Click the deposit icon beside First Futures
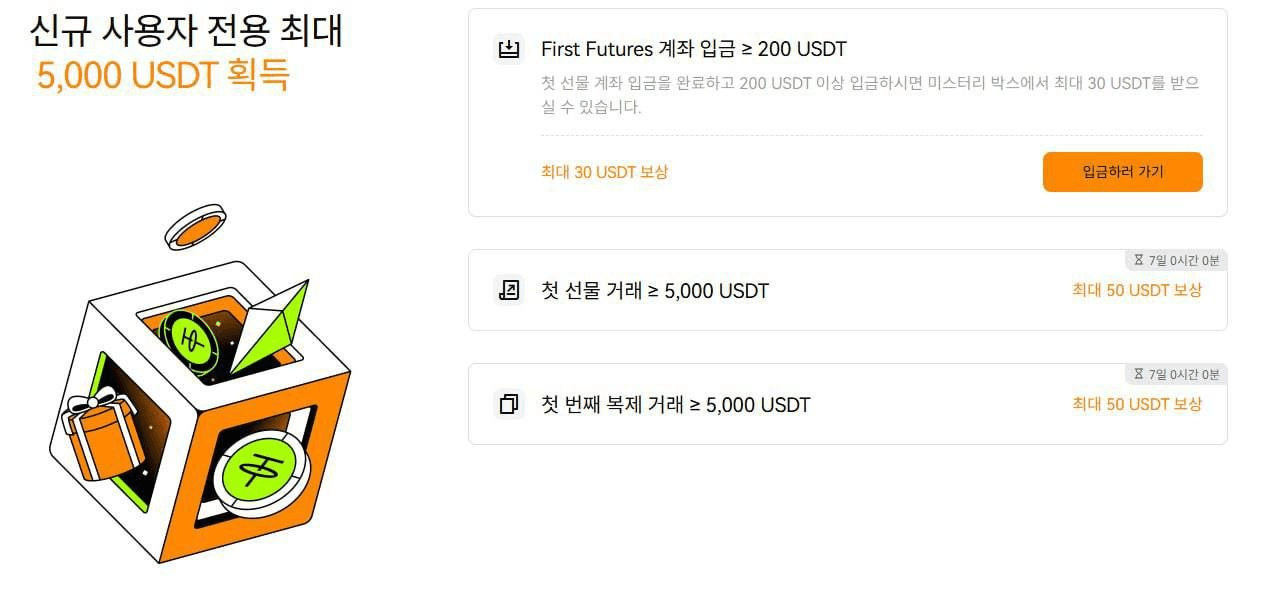1269x599 pixels. point(508,49)
